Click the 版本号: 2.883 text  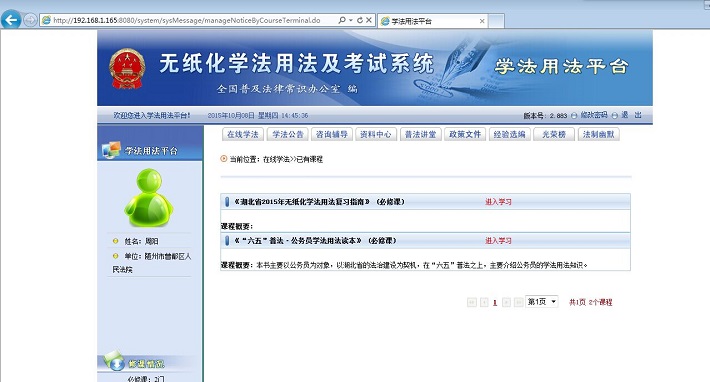tap(545, 116)
